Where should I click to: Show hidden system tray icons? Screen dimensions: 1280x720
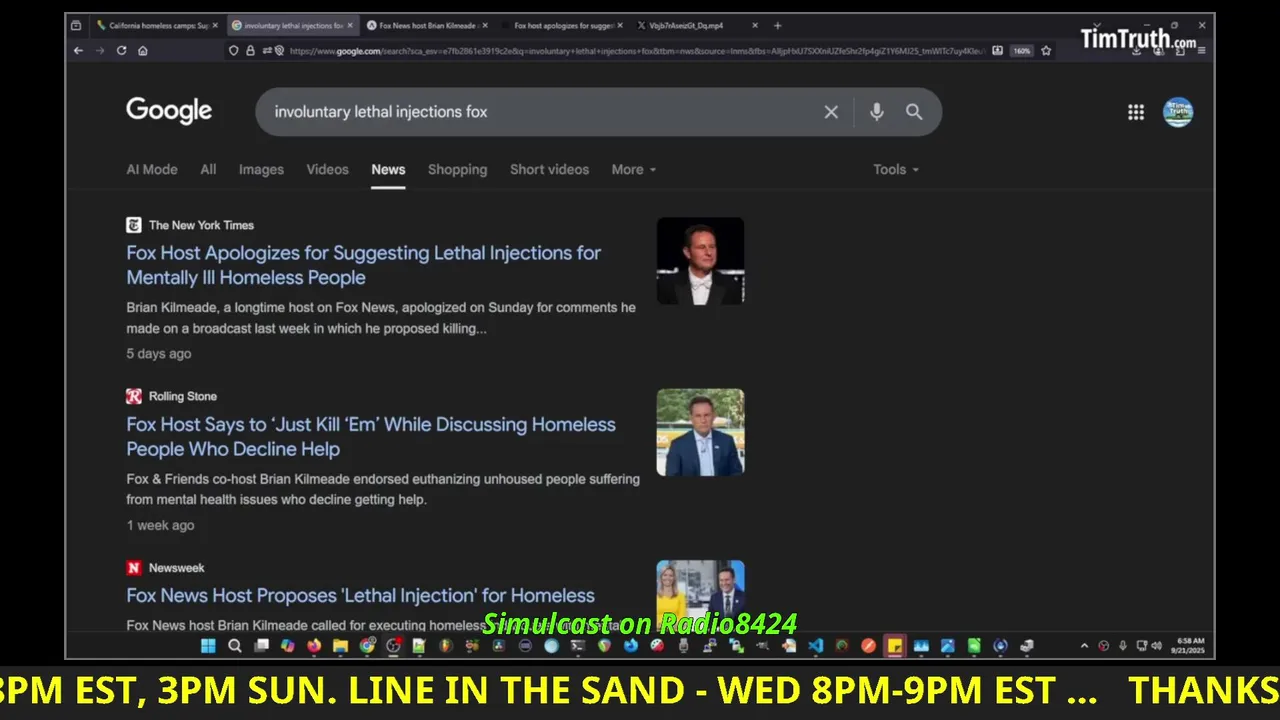pyautogui.click(x=1084, y=646)
